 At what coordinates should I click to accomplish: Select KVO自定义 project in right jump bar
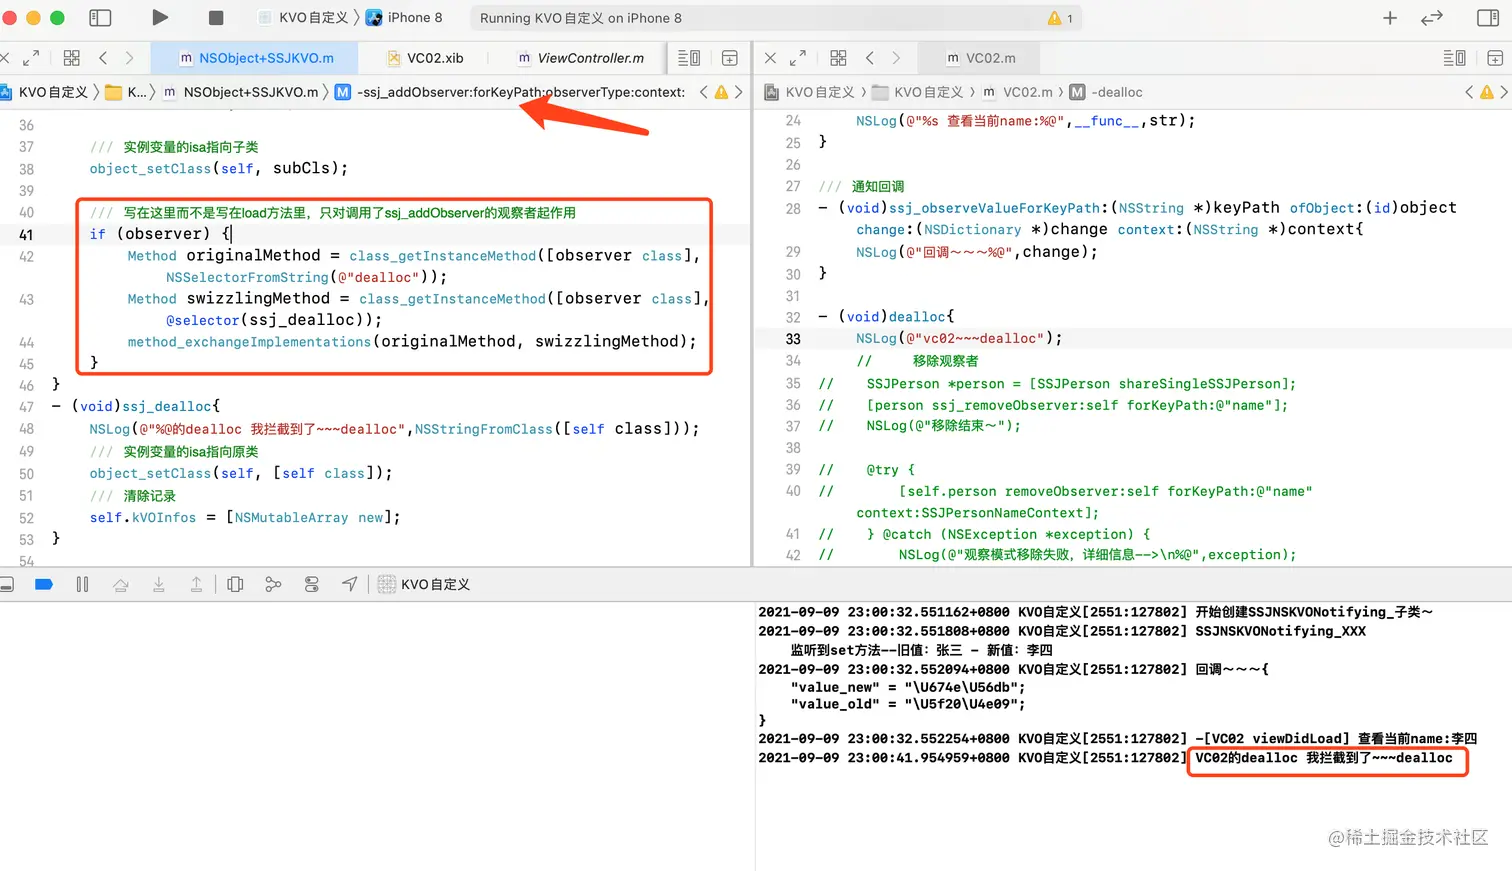click(x=809, y=92)
